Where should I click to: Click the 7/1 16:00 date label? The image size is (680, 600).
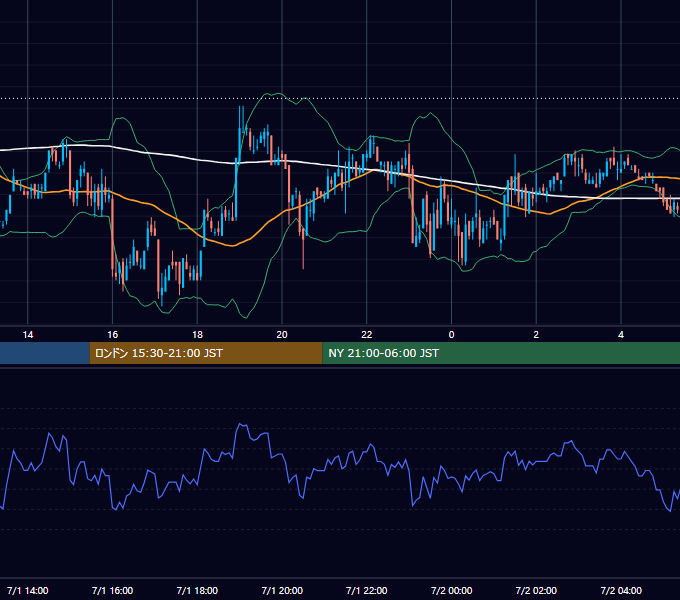tap(112, 591)
